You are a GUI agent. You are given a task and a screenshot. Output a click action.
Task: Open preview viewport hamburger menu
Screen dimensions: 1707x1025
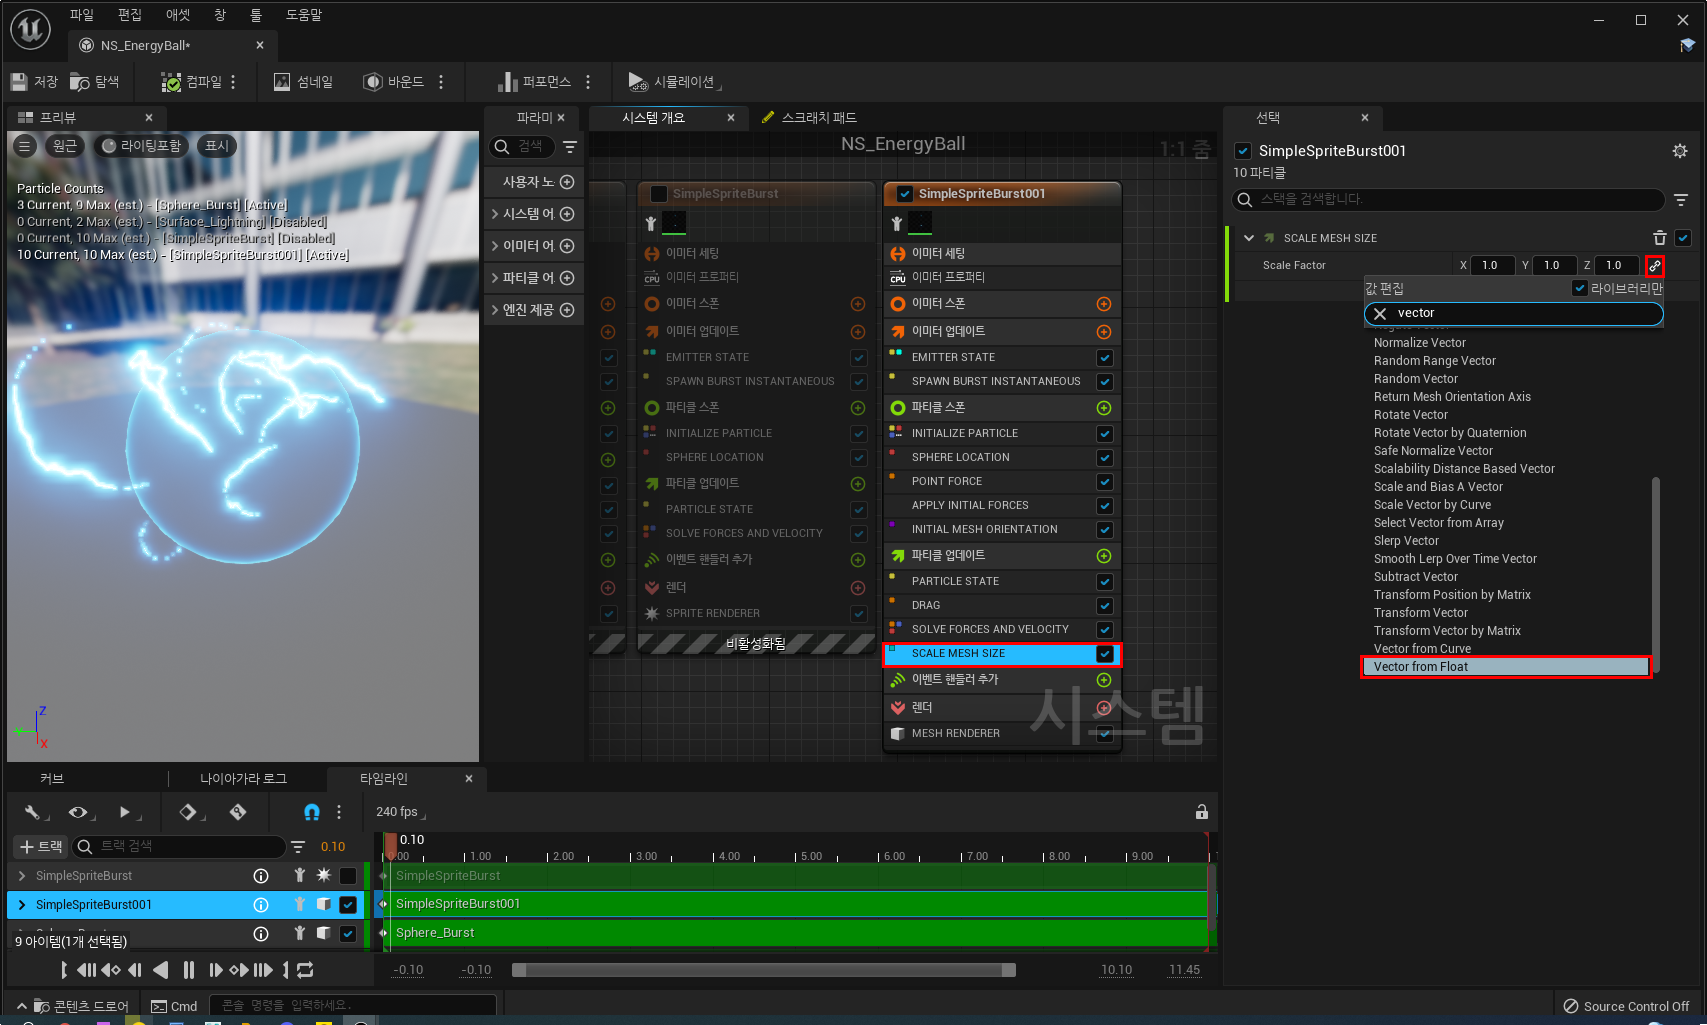coord(24,146)
